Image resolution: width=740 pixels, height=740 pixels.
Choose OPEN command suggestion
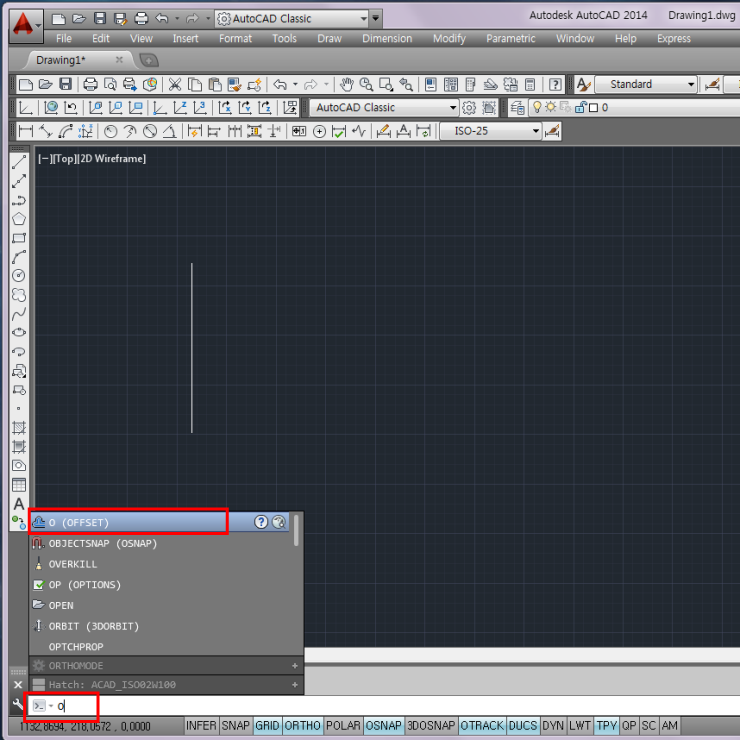(x=160, y=605)
